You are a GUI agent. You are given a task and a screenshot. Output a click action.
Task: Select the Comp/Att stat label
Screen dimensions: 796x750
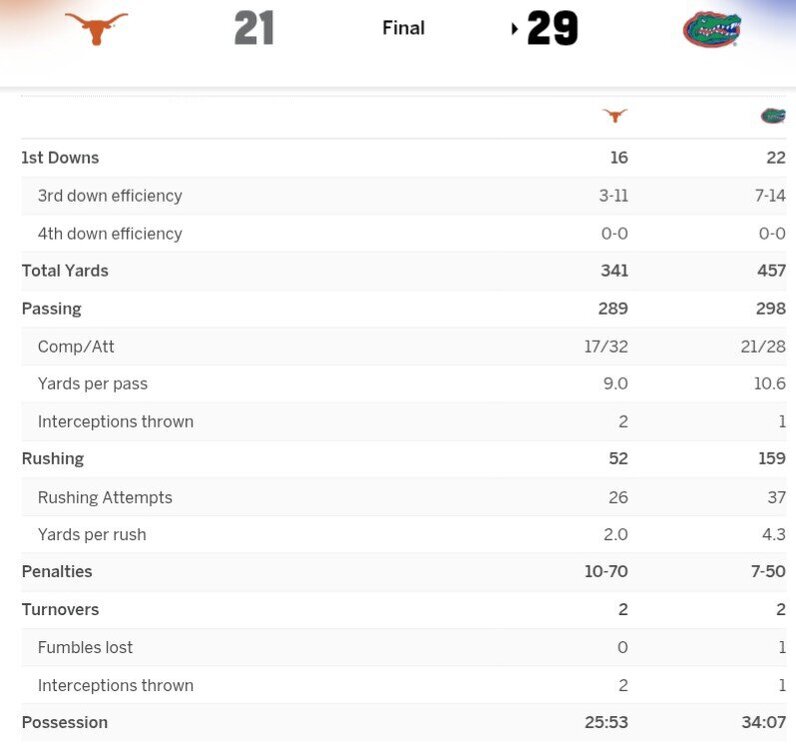76,347
